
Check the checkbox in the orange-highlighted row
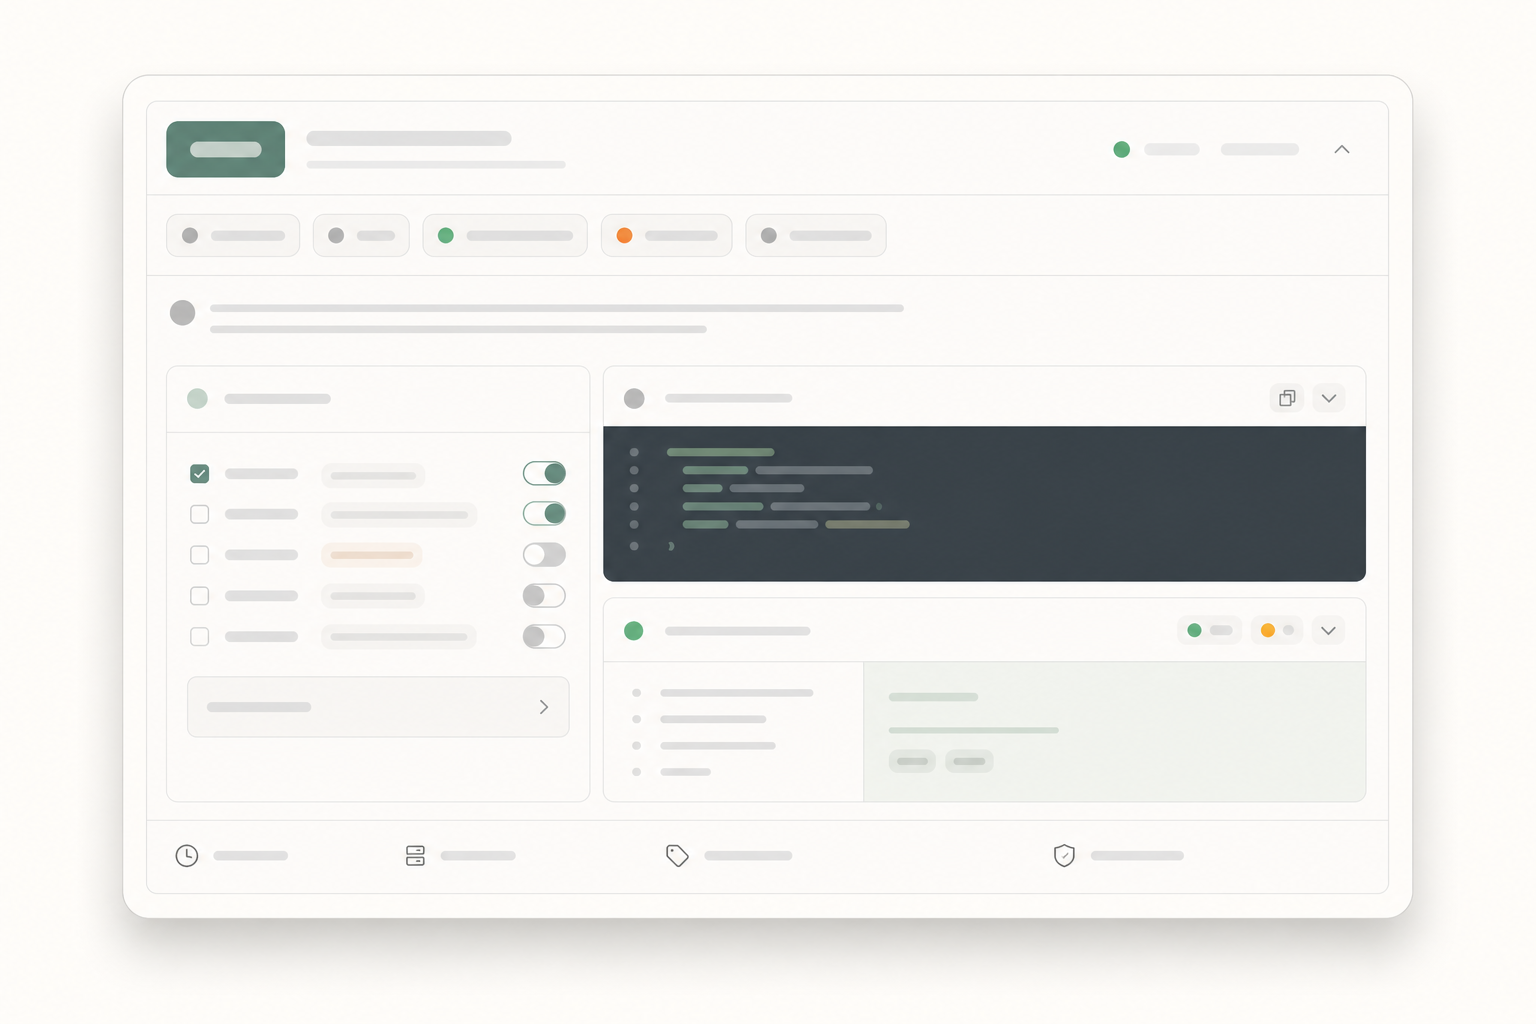(200, 555)
